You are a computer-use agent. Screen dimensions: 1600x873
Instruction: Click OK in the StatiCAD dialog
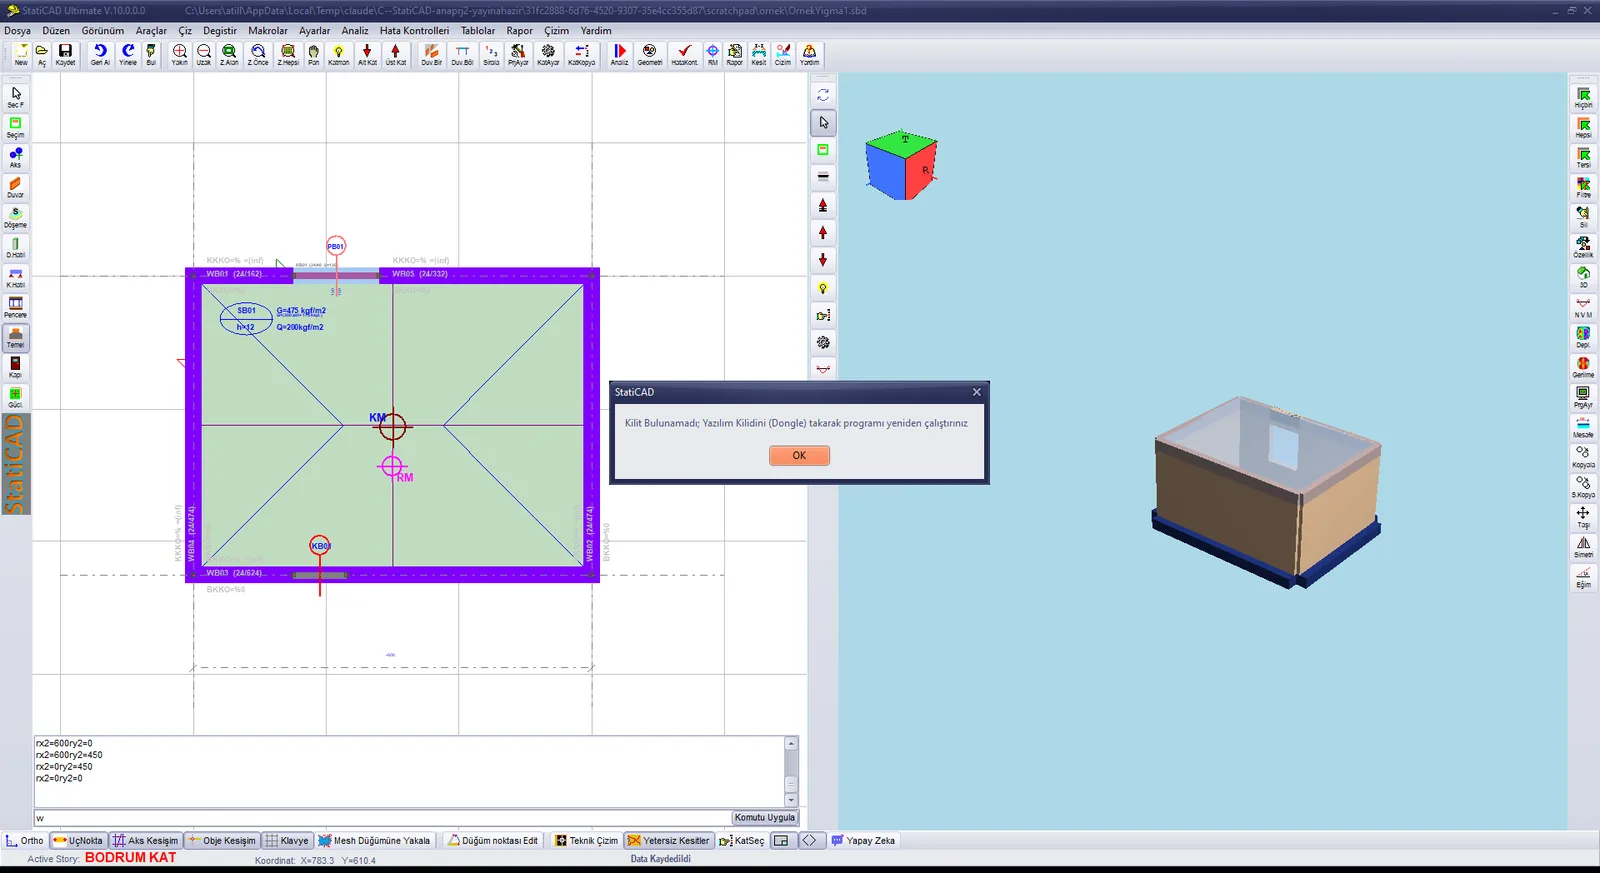(x=799, y=455)
